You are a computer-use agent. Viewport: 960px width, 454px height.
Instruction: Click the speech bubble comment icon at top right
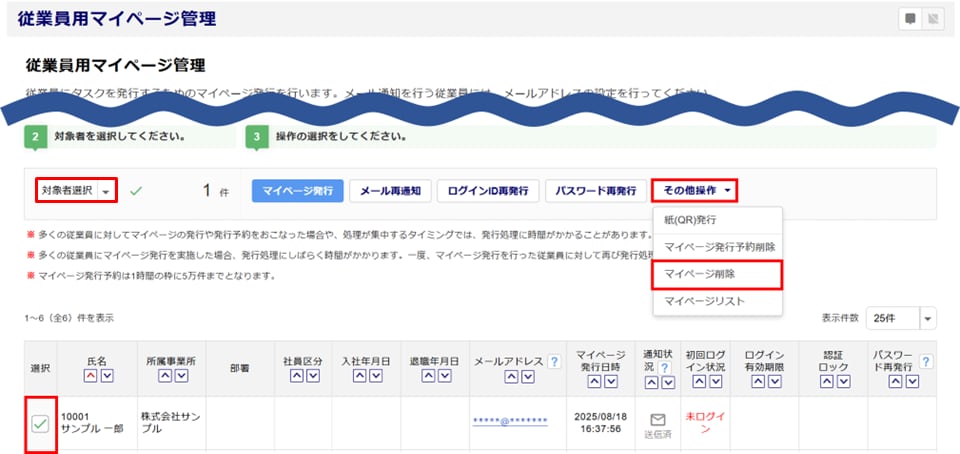pyautogui.click(x=910, y=19)
